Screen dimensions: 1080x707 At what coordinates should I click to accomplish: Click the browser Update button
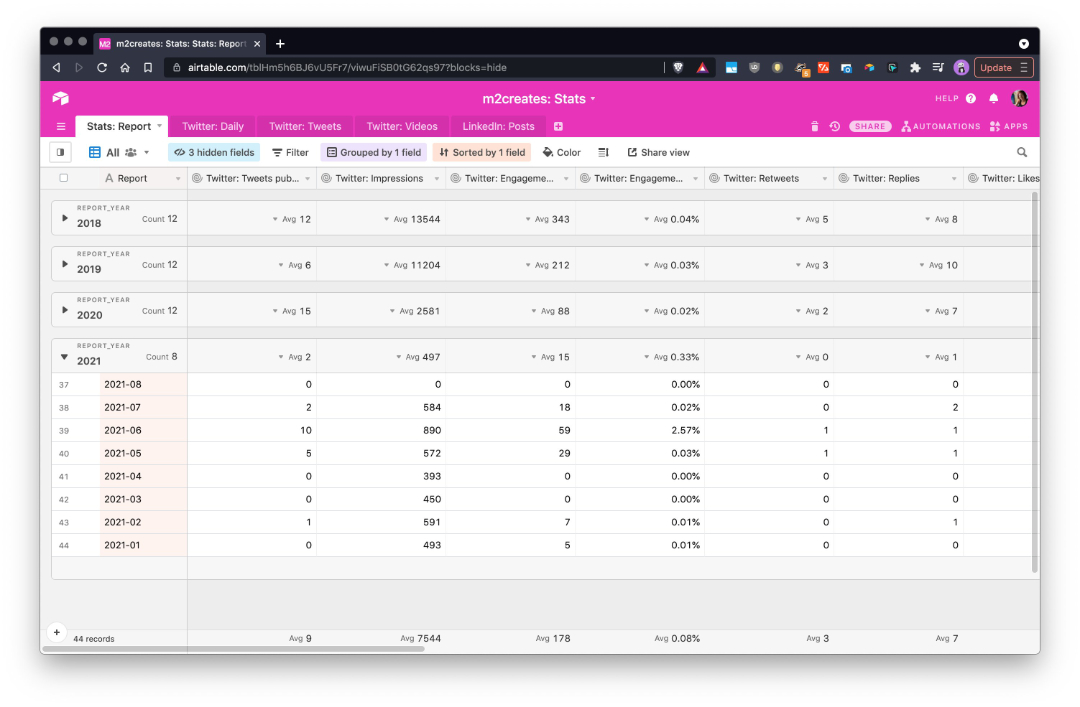(1004, 68)
